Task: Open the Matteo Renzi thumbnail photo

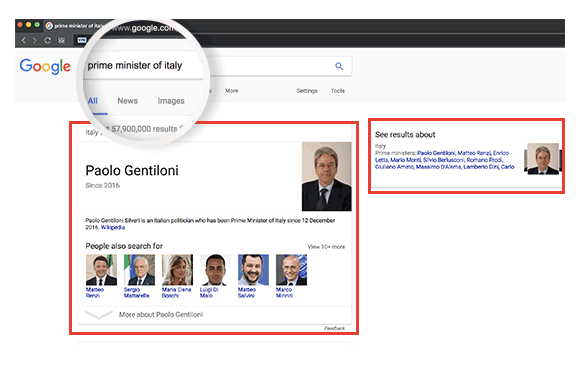Action: pyautogui.click(x=101, y=270)
